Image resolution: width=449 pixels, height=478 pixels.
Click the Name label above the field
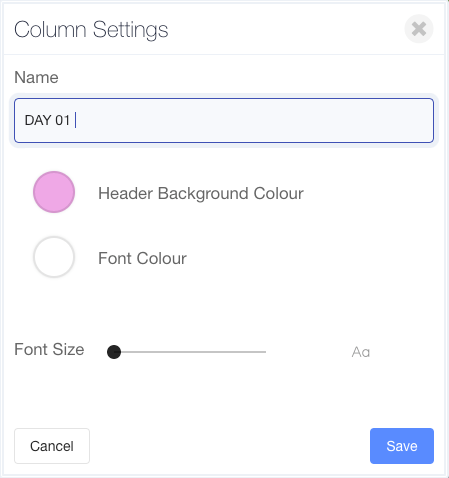36,77
